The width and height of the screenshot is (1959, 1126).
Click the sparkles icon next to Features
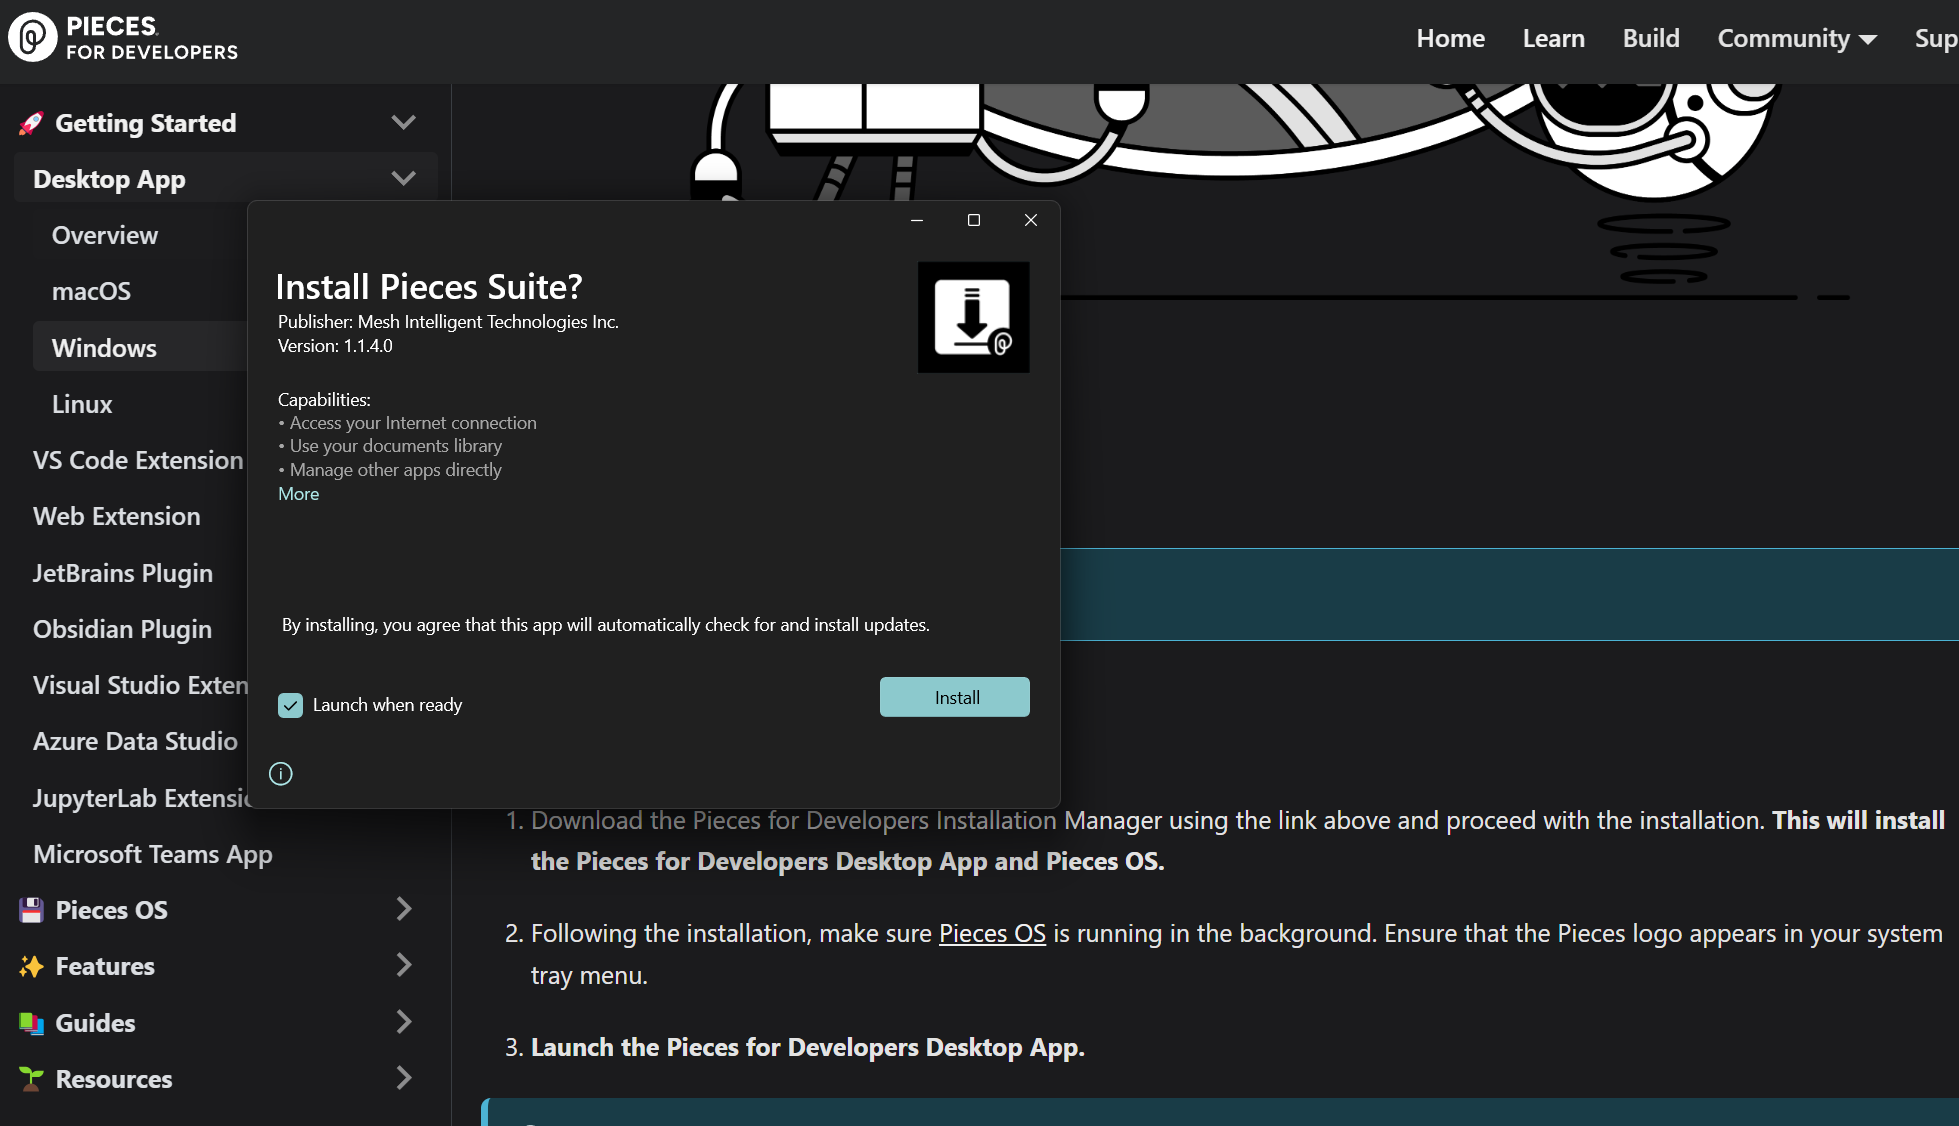[31, 966]
